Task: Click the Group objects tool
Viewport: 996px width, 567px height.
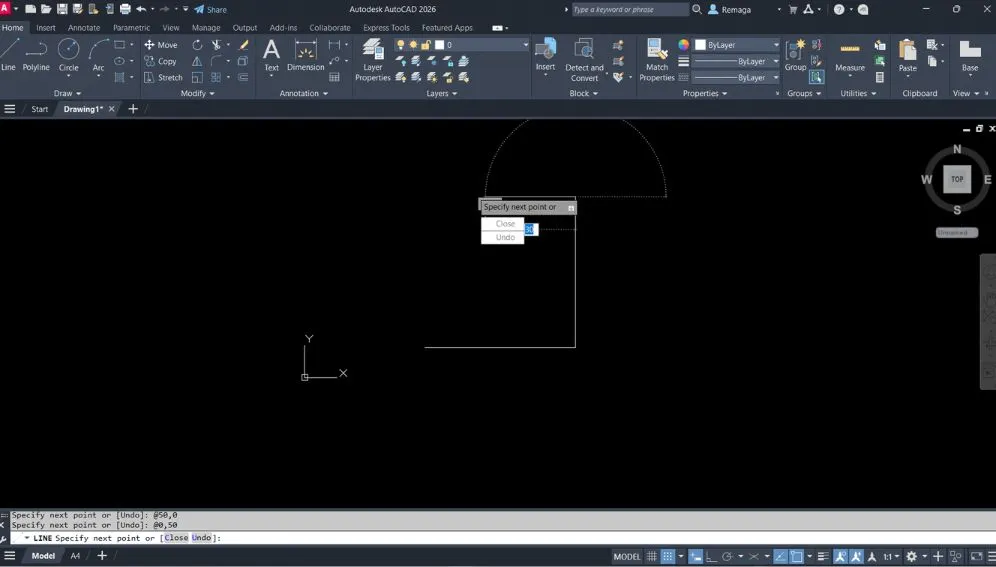Action: point(795,54)
